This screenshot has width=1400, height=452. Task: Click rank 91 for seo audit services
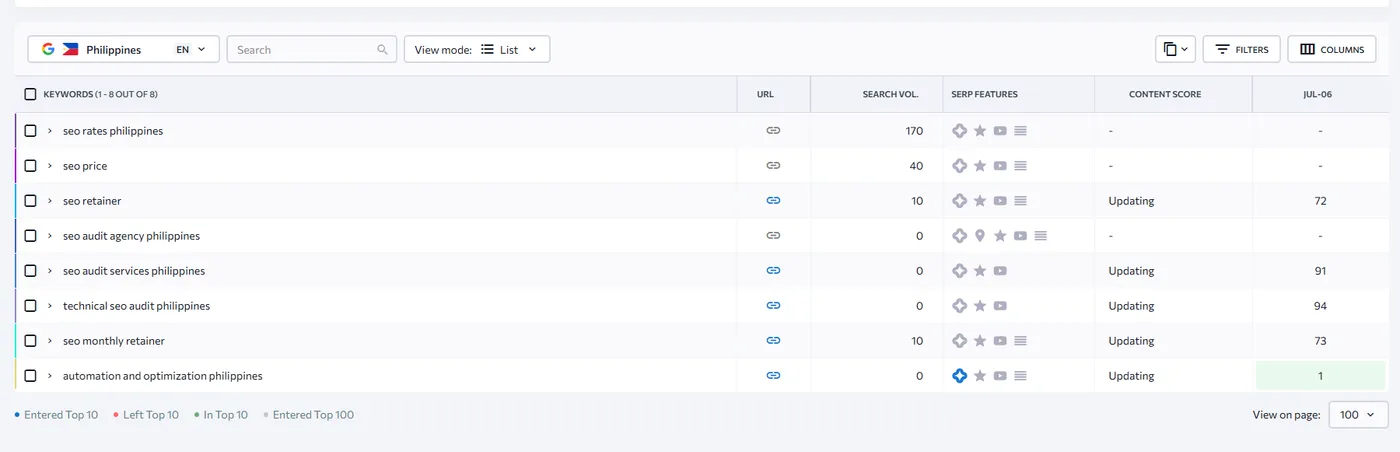(x=1320, y=271)
